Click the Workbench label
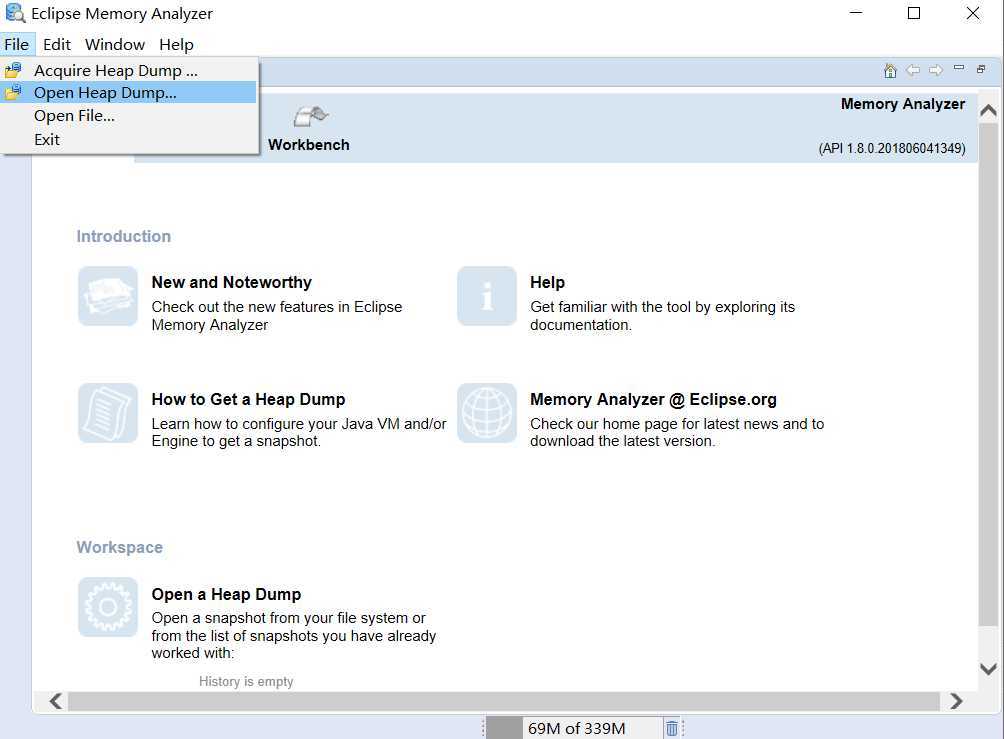Screen dimensions: 1004x739 point(309,145)
